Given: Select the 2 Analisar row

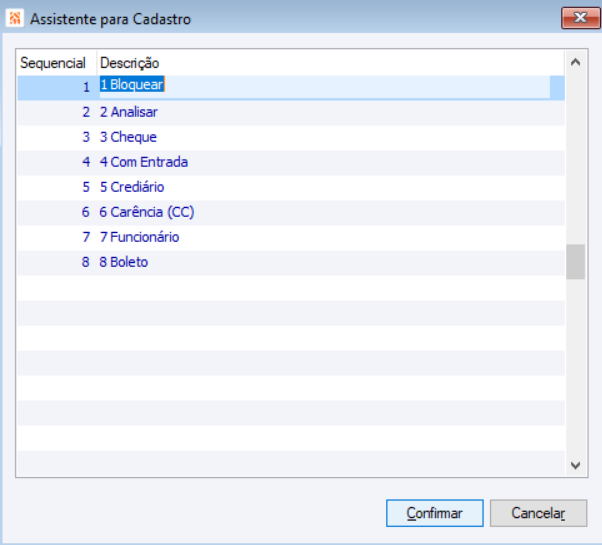Looking at the screenshot, I should [128, 112].
